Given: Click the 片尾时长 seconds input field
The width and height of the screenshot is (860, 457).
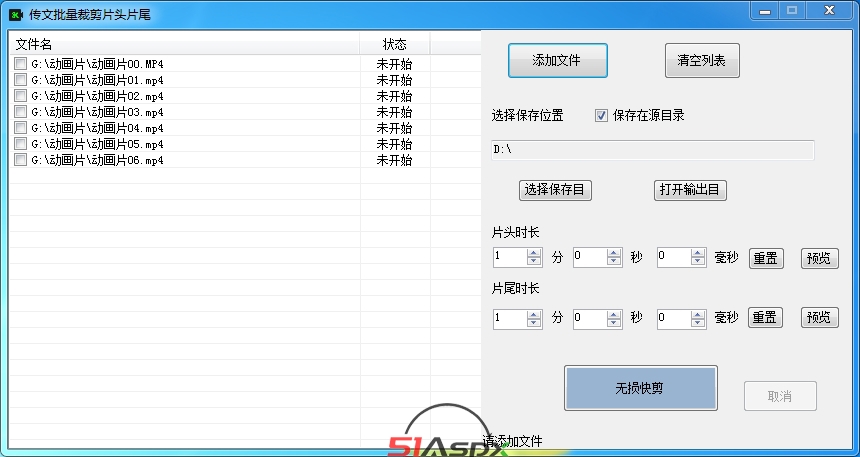Looking at the screenshot, I should (x=590, y=319).
